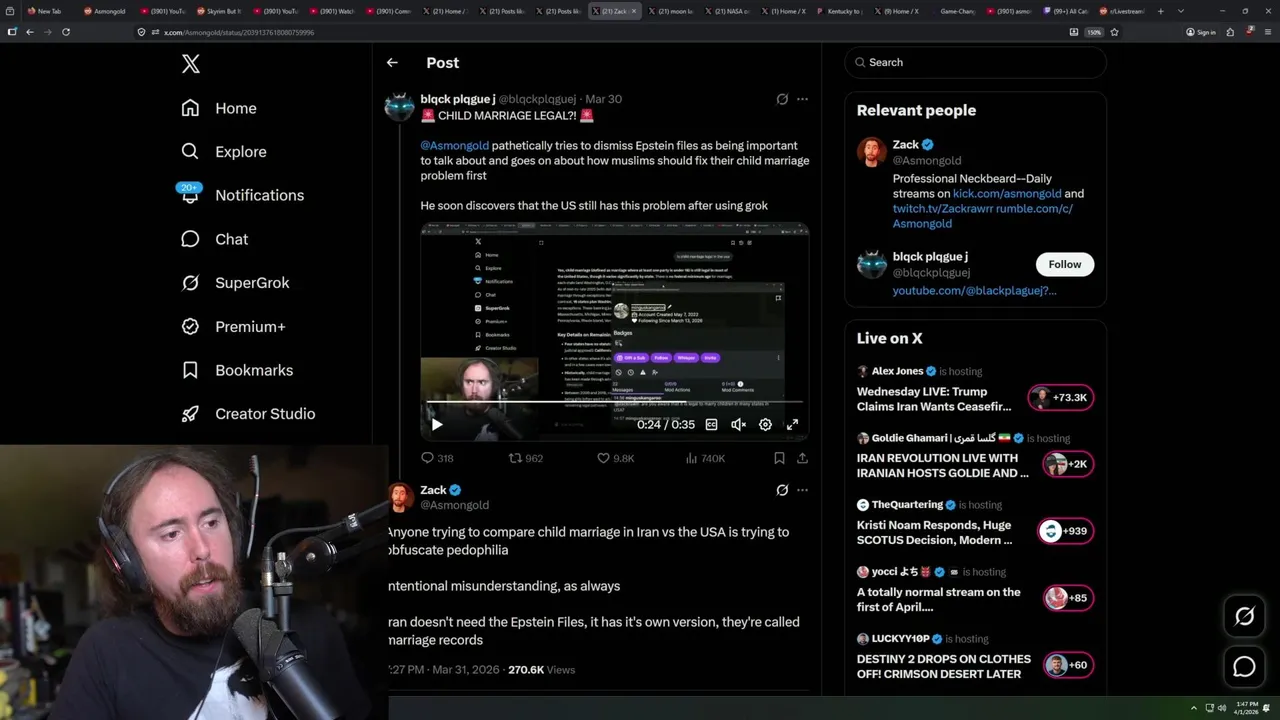Click the address bar URL
1280x720 pixels.
(239, 32)
